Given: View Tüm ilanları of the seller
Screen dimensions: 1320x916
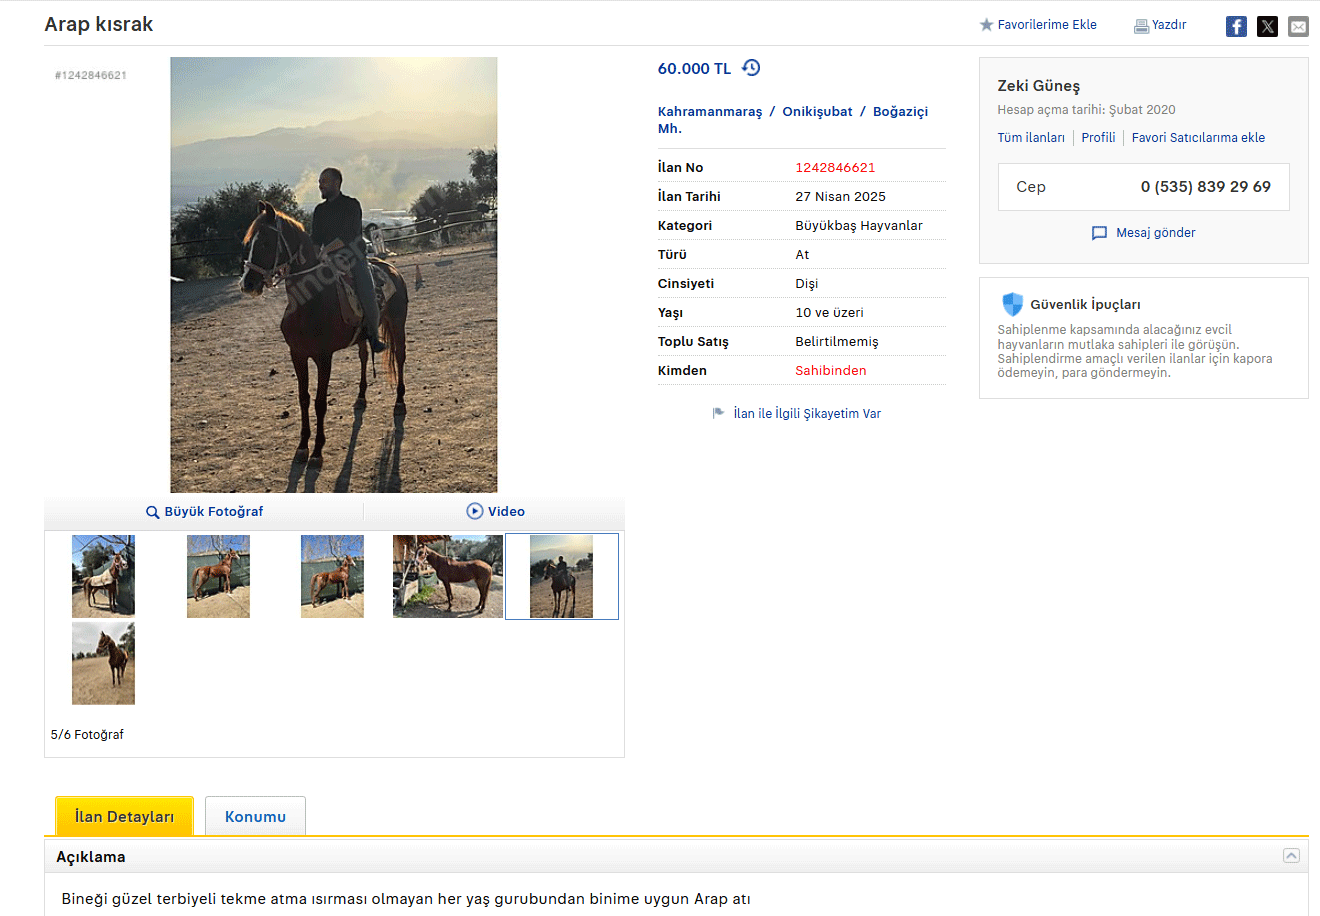Looking at the screenshot, I should click(x=1030, y=138).
